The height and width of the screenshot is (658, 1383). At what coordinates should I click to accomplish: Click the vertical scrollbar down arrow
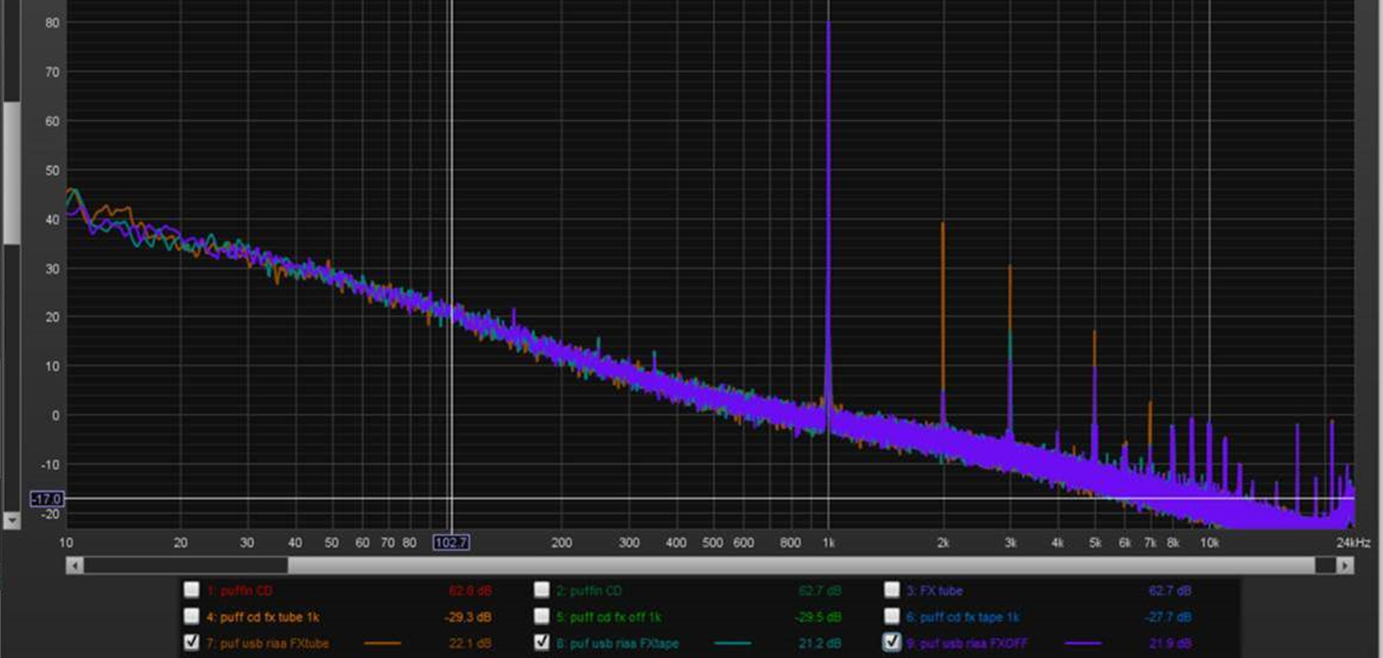pos(12,521)
